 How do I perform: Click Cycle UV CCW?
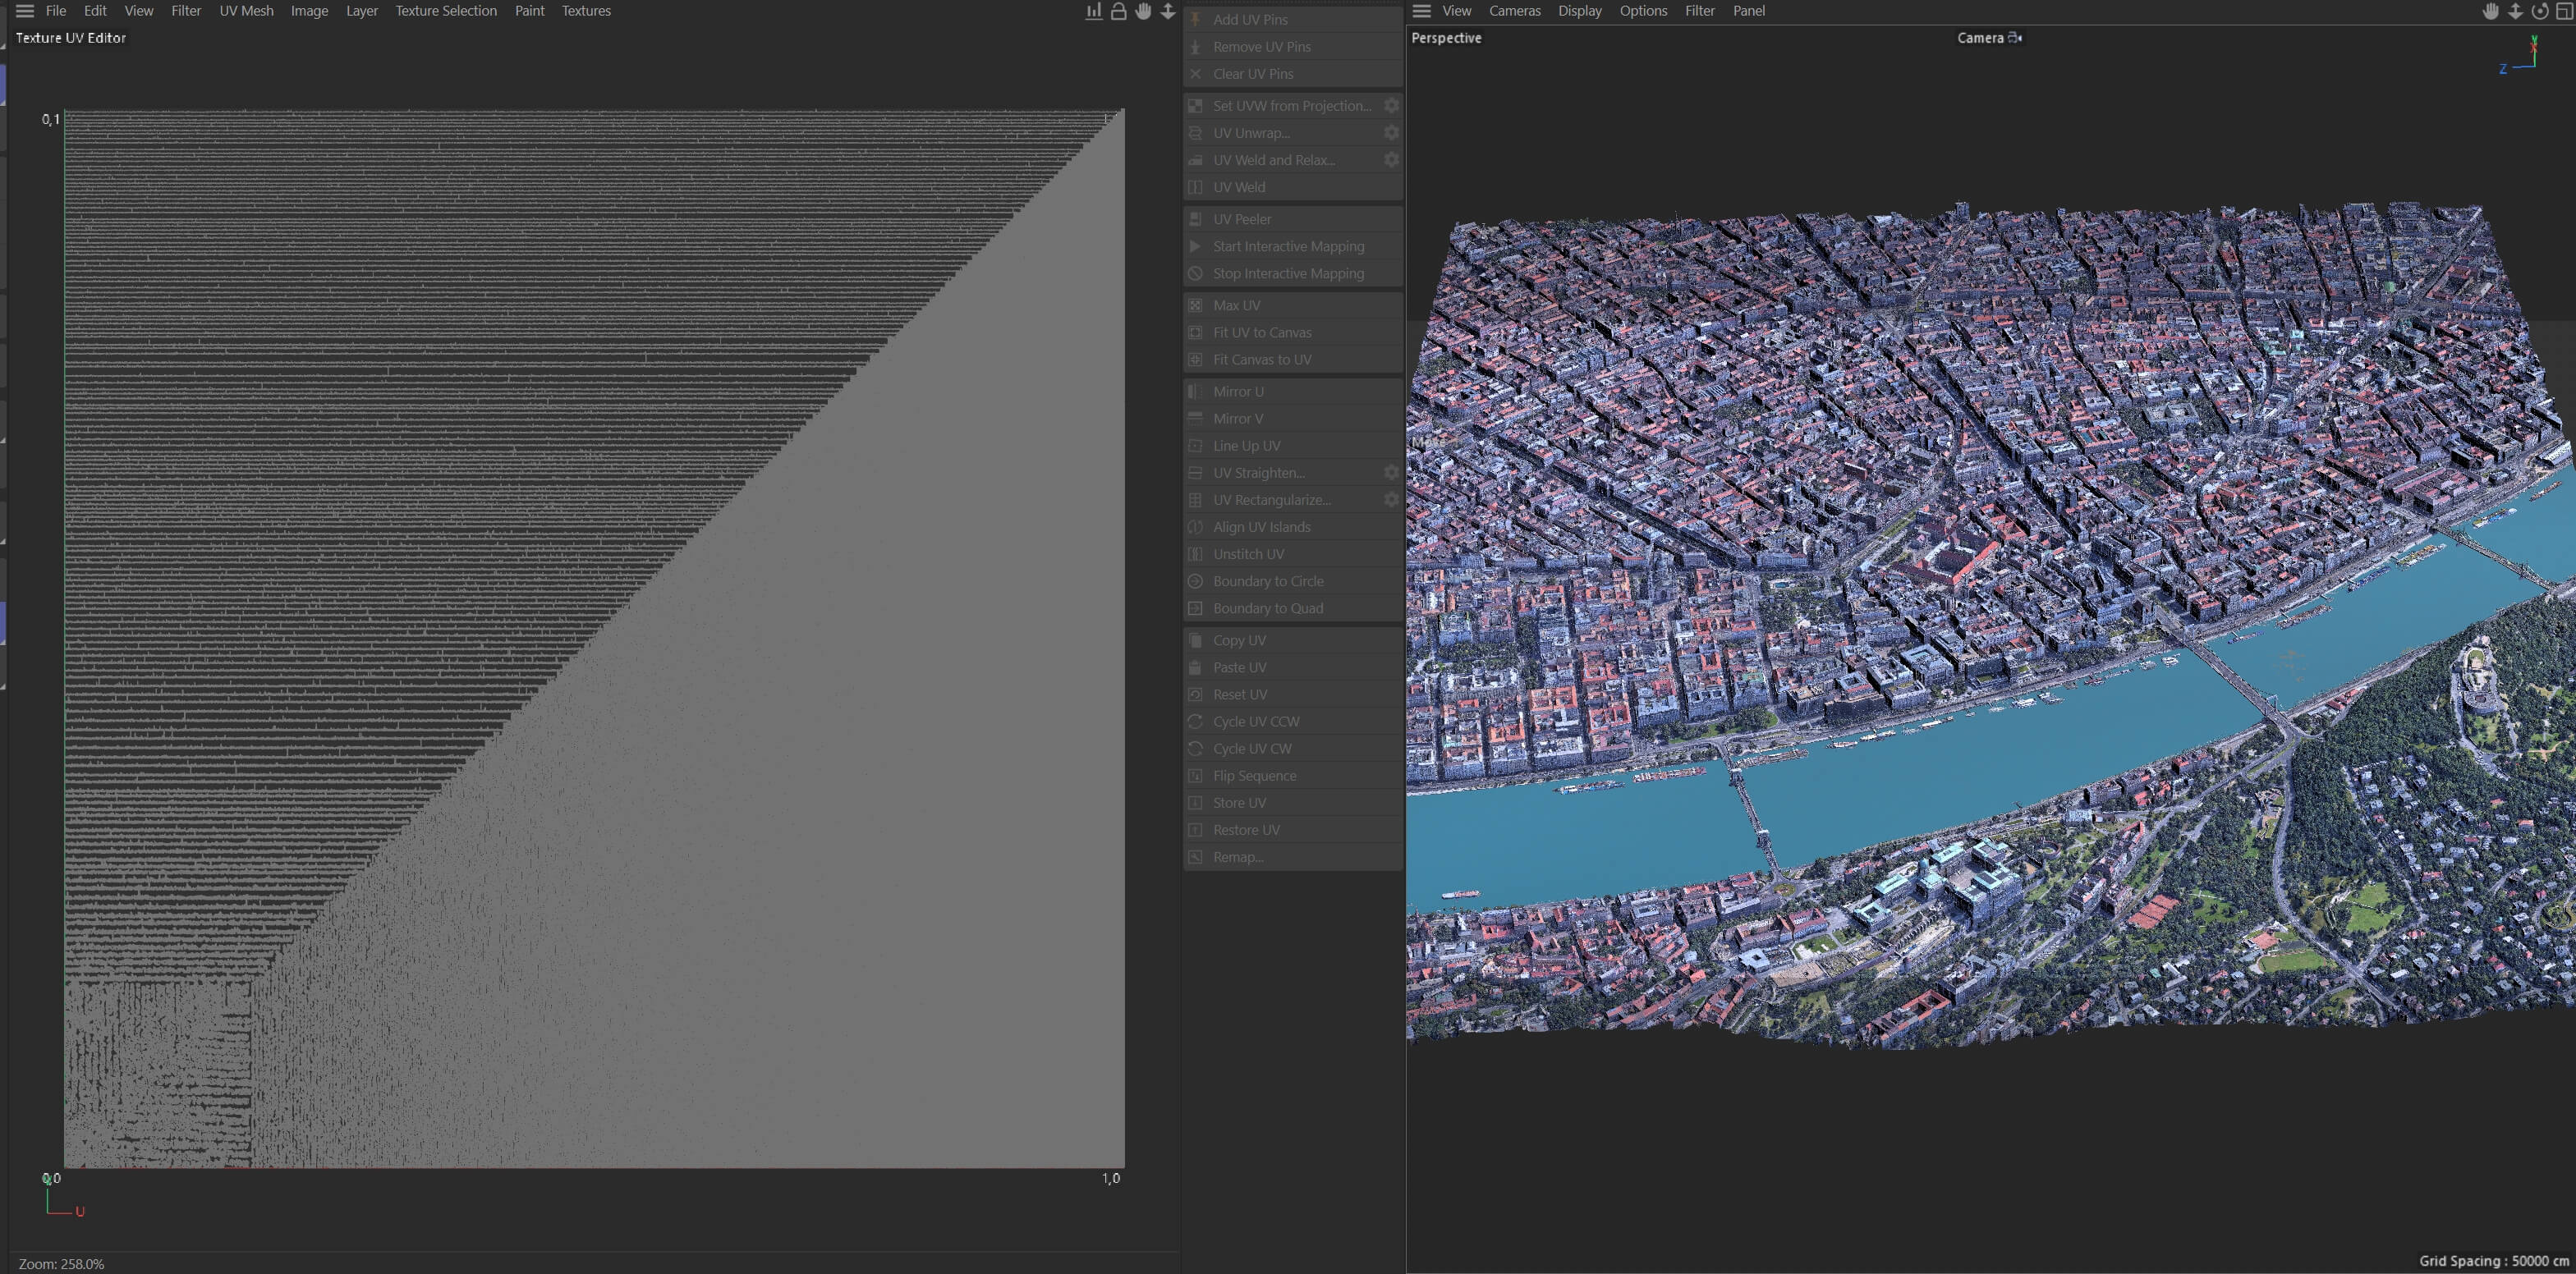click(1293, 721)
